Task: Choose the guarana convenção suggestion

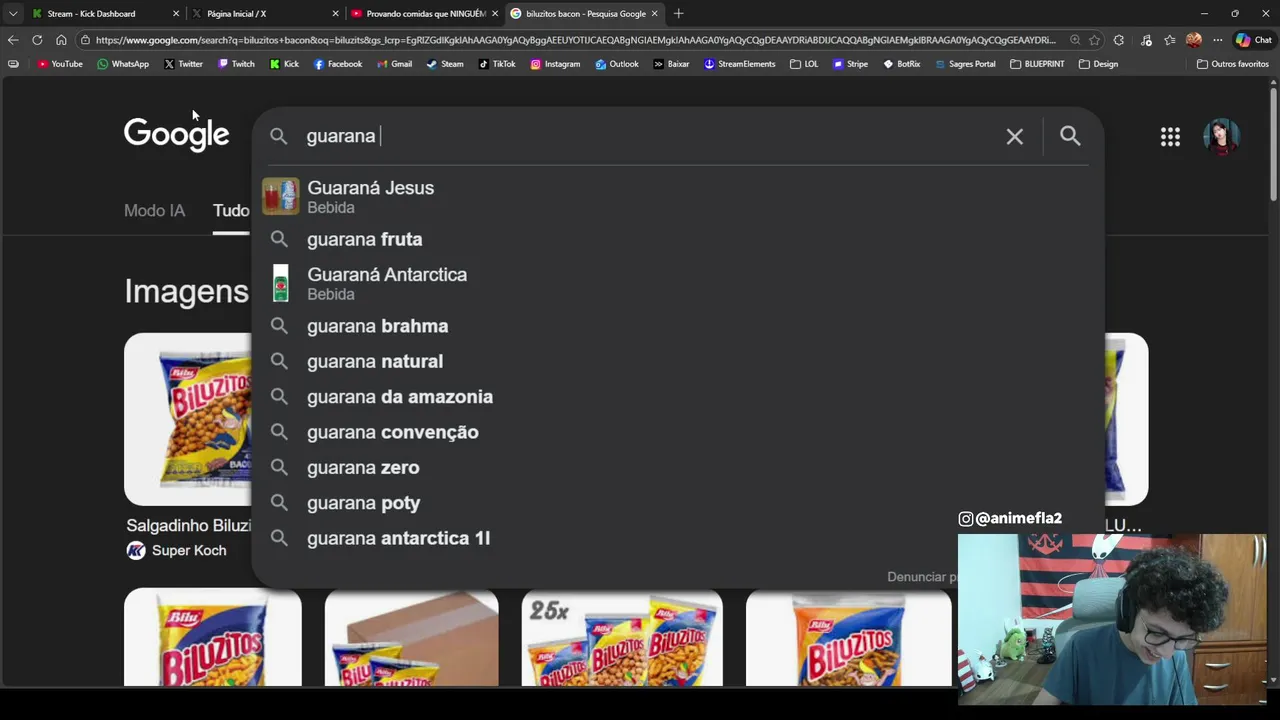Action: (x=676, y=432)
